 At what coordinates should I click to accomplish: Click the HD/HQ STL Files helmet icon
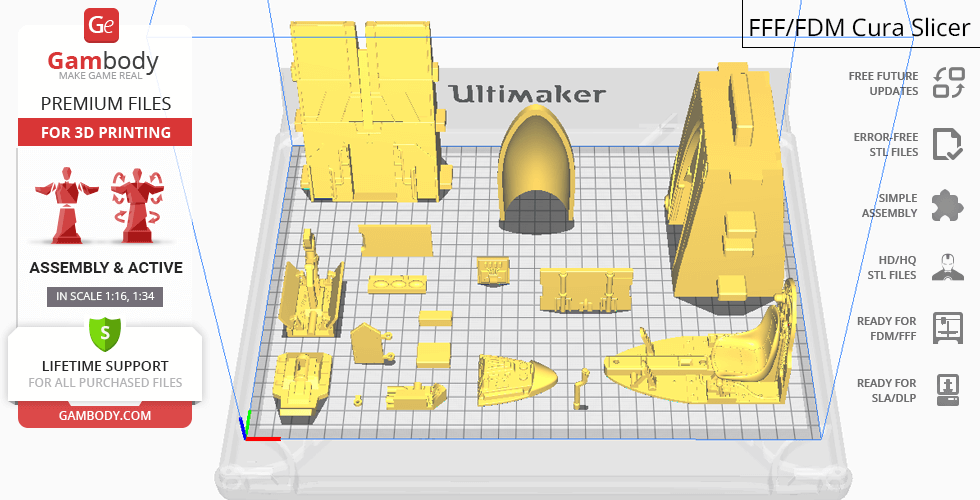coord(948,268)
